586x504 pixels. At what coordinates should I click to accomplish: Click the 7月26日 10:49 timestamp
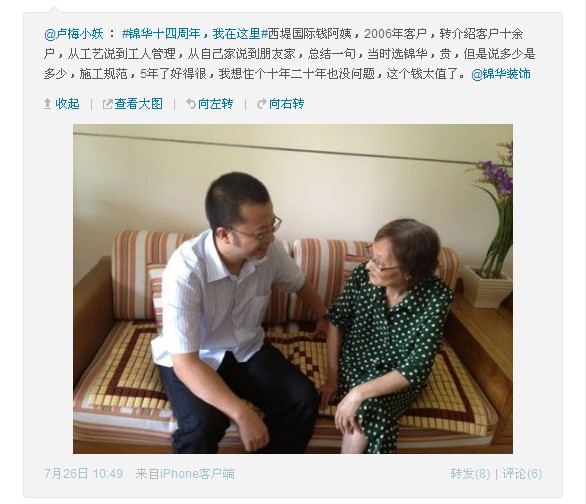coord(83,474)
